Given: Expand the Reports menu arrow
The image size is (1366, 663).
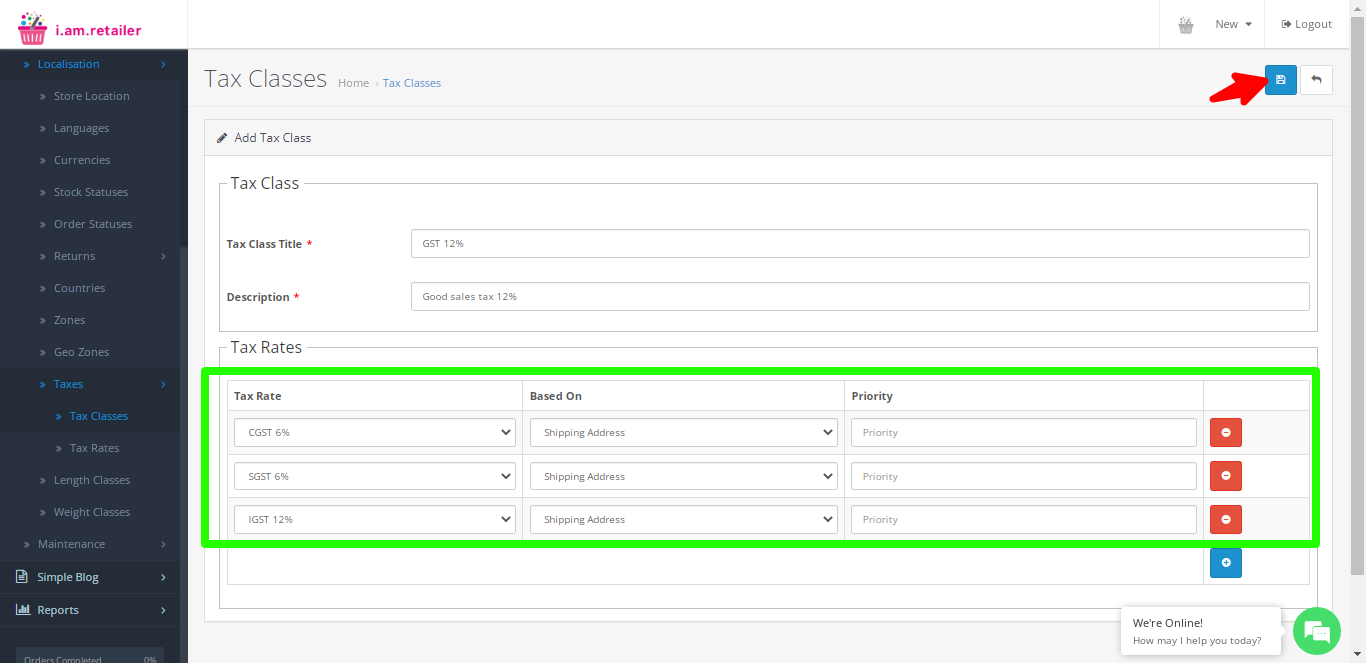Looking at the screenshot, I should 163,610.
